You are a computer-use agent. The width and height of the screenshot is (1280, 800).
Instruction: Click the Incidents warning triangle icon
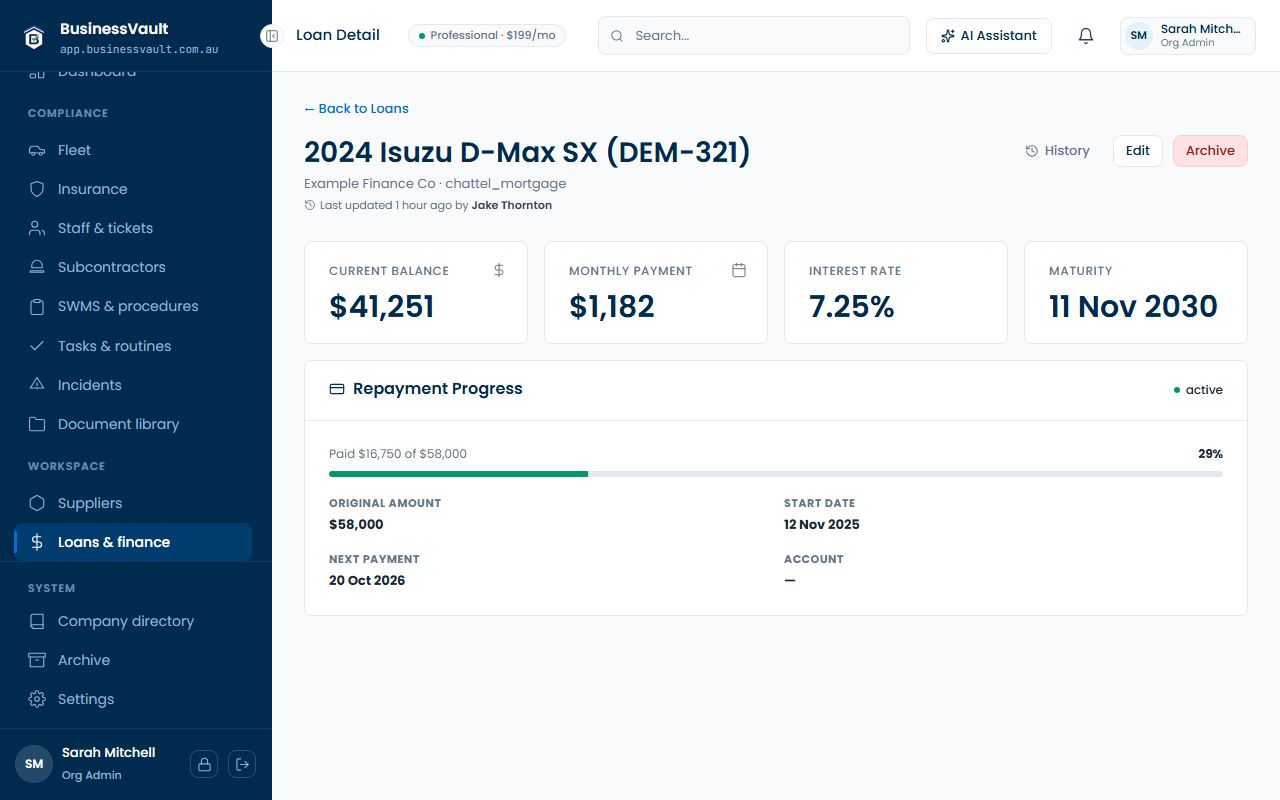[x=37, y=385]
